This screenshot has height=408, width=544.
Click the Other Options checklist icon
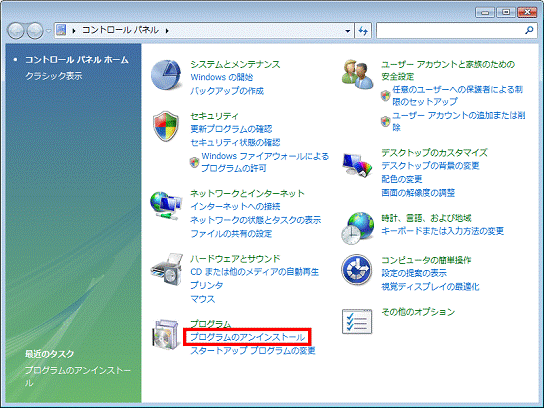click(x=357, y=321)
